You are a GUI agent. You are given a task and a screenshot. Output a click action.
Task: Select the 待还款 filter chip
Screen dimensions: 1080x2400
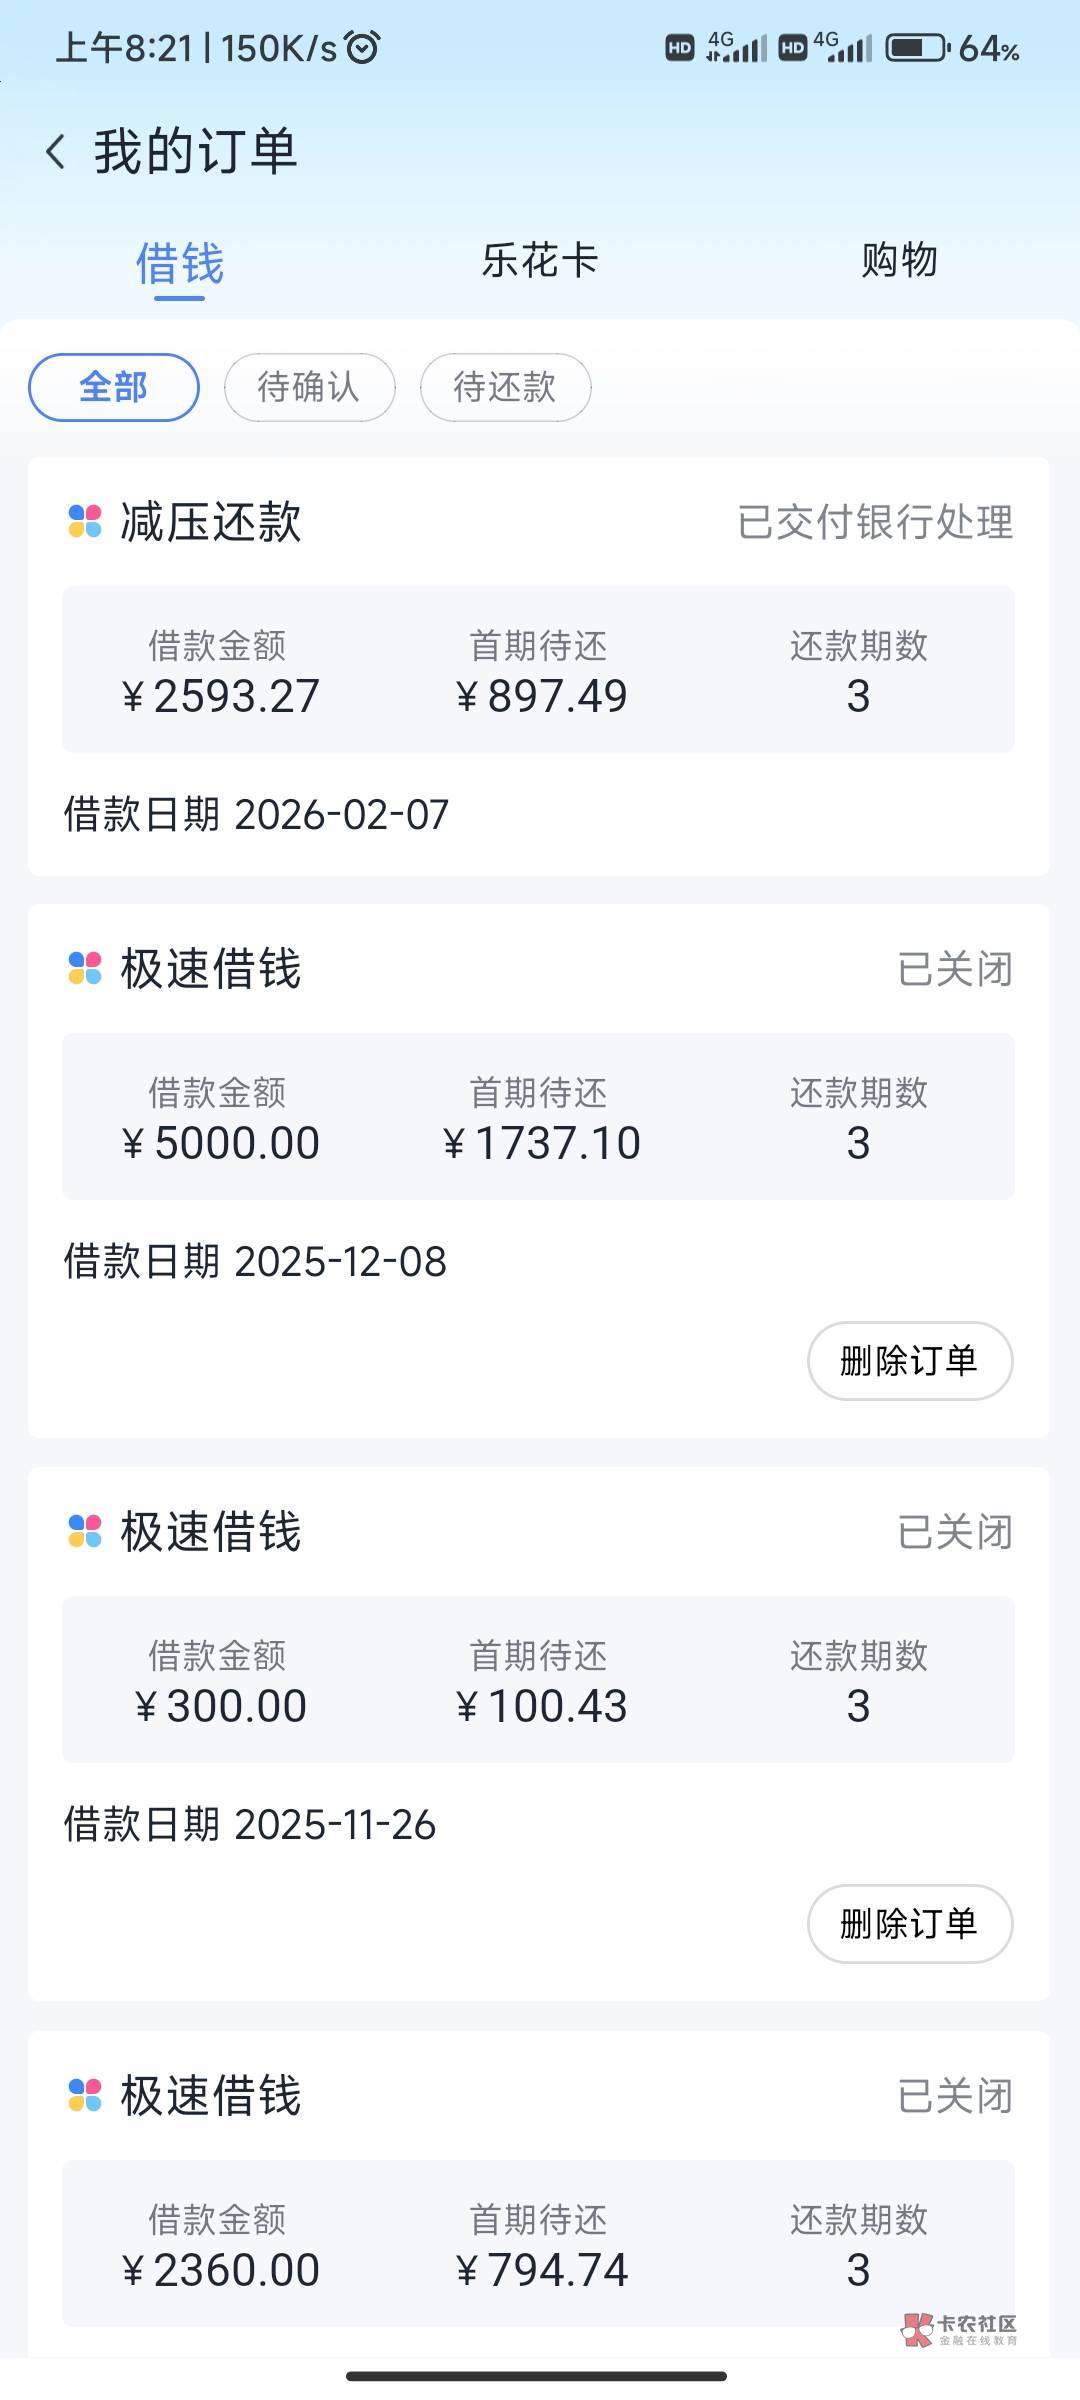click(505, 387)
